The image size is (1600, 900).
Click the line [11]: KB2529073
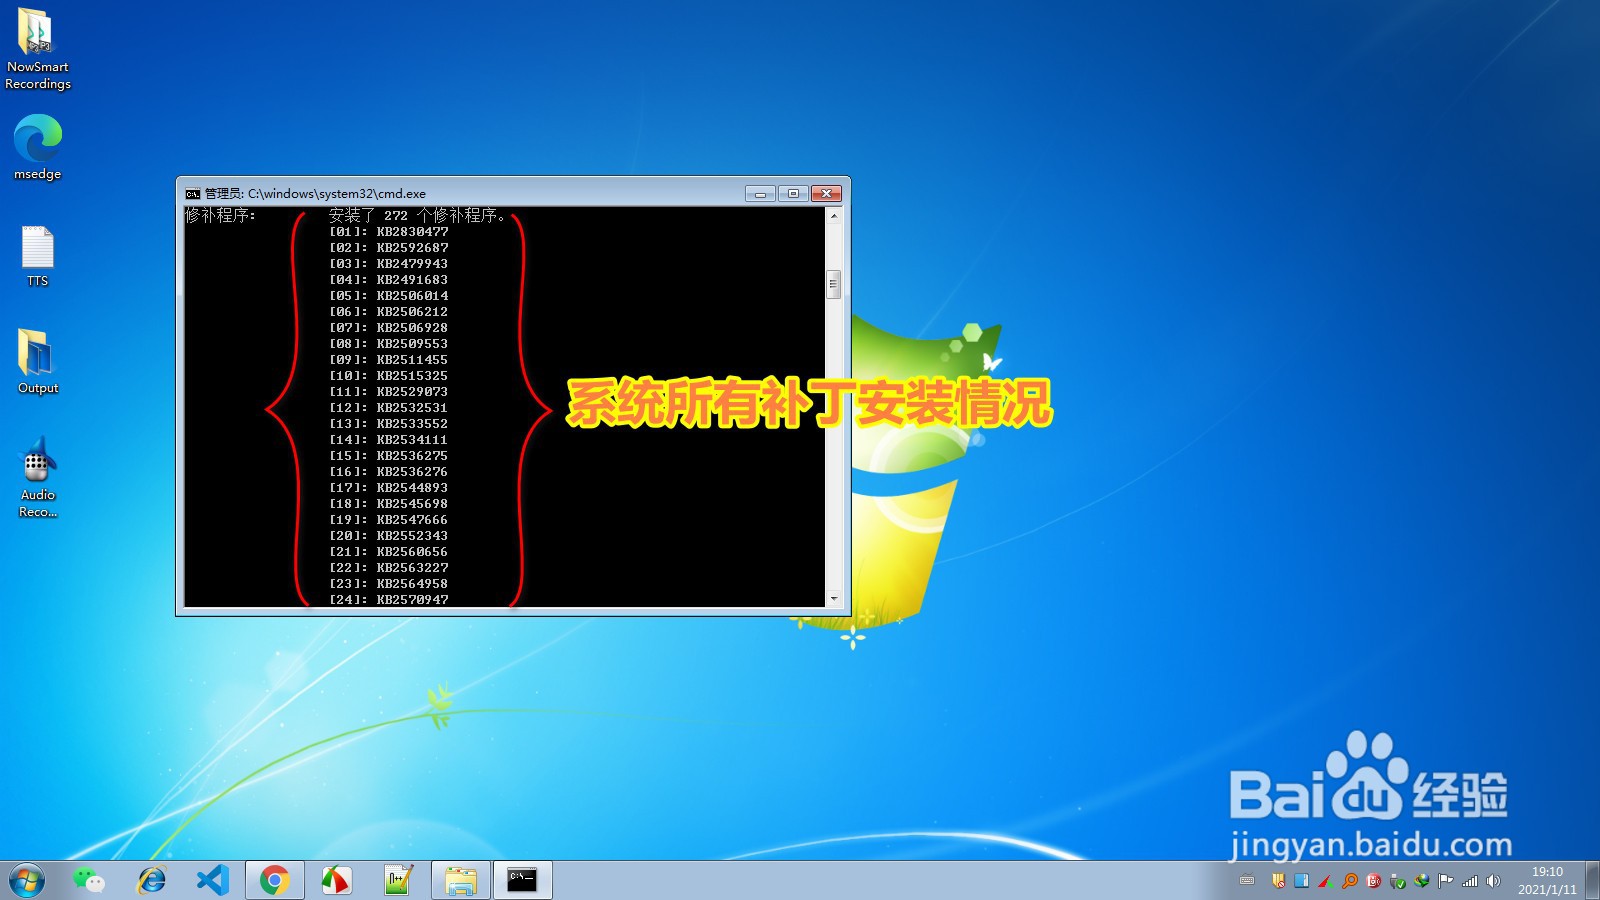tap(389, 392)
